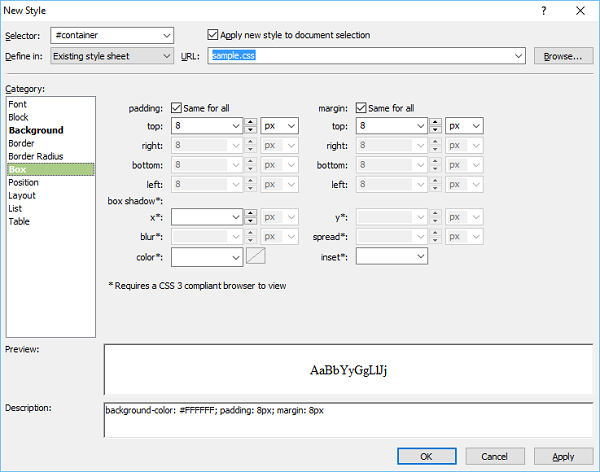This screenshot has width=600, height=472.
Task: Click the help question mark icon
Action: [543, 10]
